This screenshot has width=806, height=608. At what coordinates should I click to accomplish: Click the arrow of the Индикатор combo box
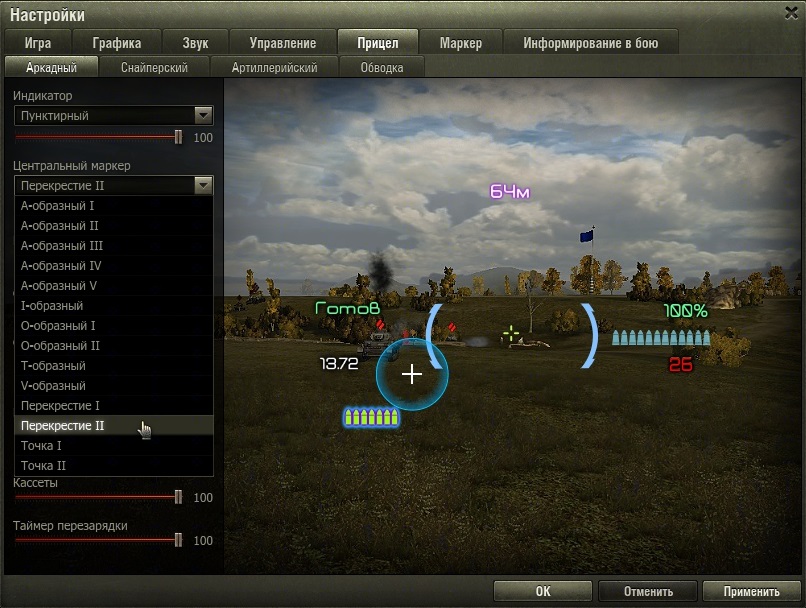(x=204, y=116)
